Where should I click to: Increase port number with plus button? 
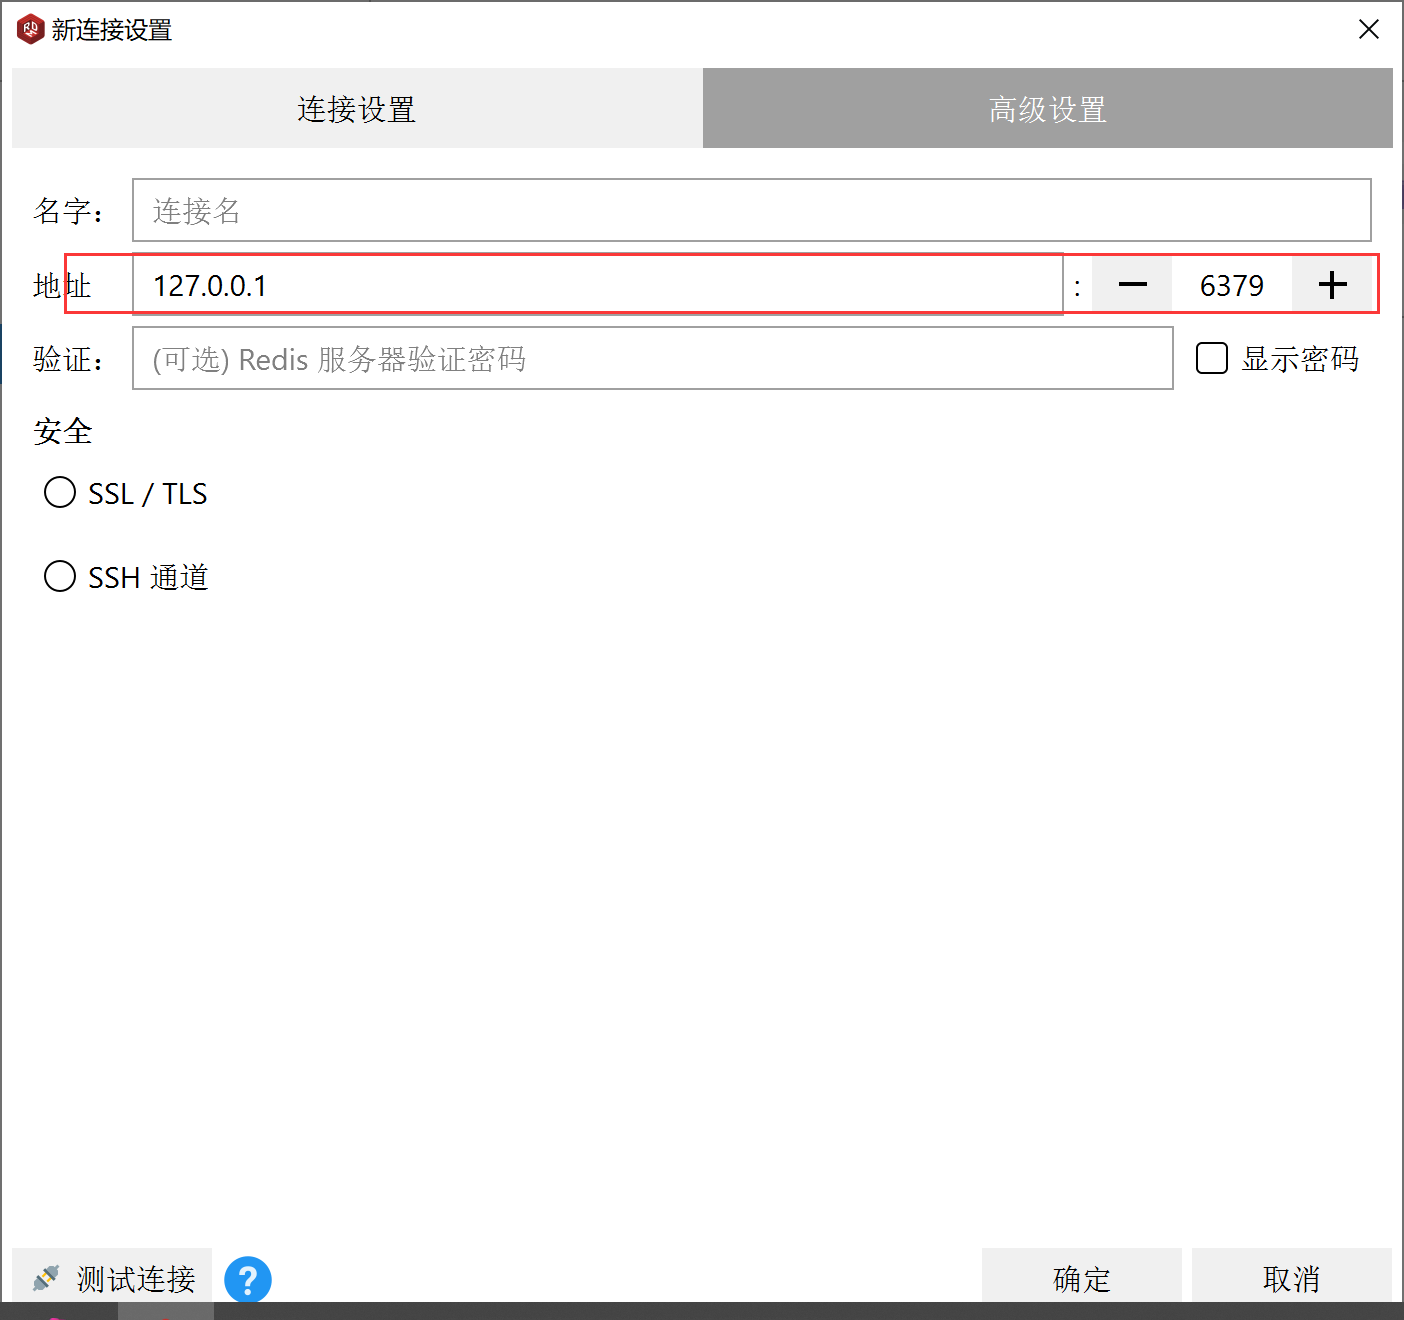point(1332,285)
